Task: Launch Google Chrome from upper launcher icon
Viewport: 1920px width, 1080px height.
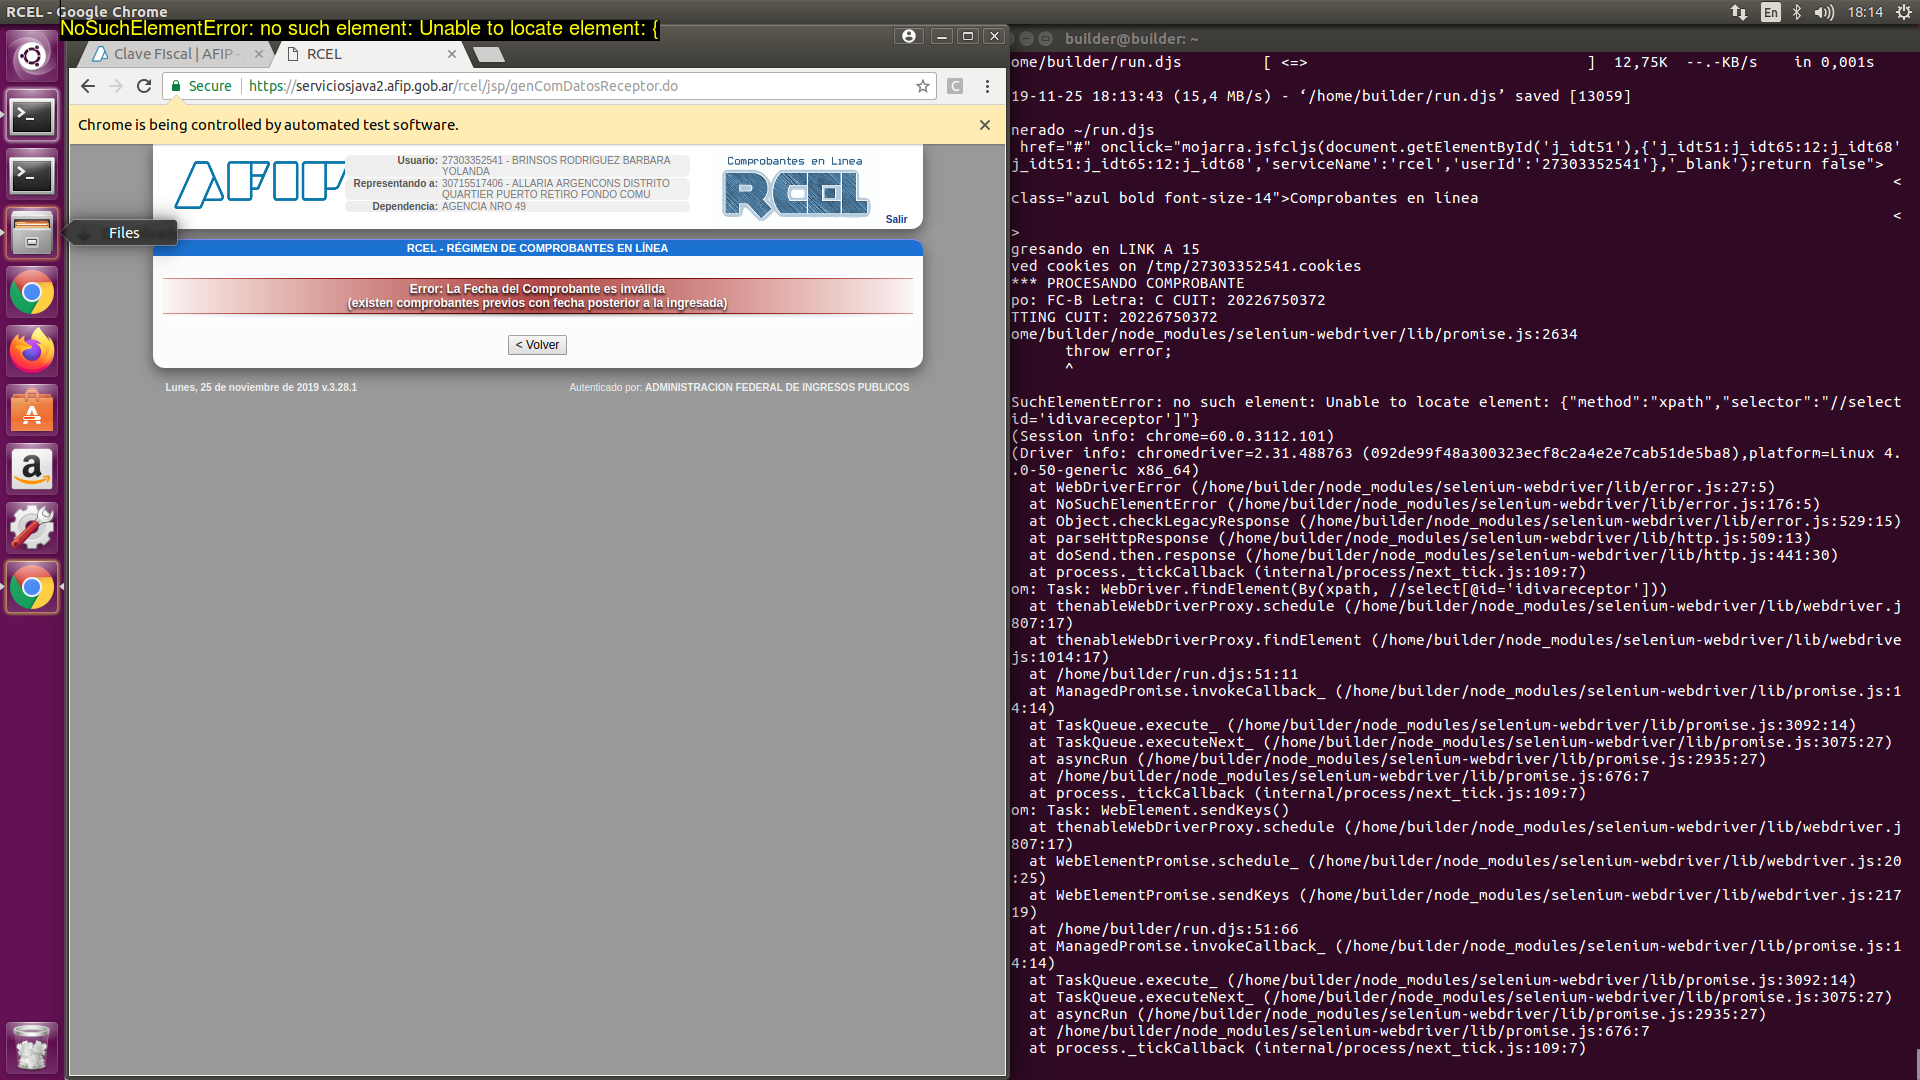Action: pos(32,293)
